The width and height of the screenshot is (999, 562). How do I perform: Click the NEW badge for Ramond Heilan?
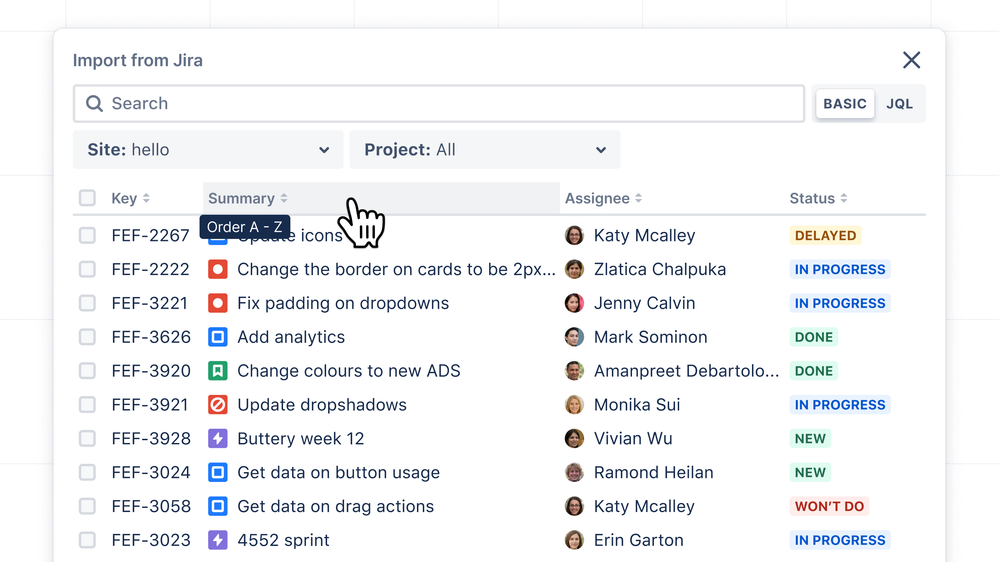(x=810, y=472)
